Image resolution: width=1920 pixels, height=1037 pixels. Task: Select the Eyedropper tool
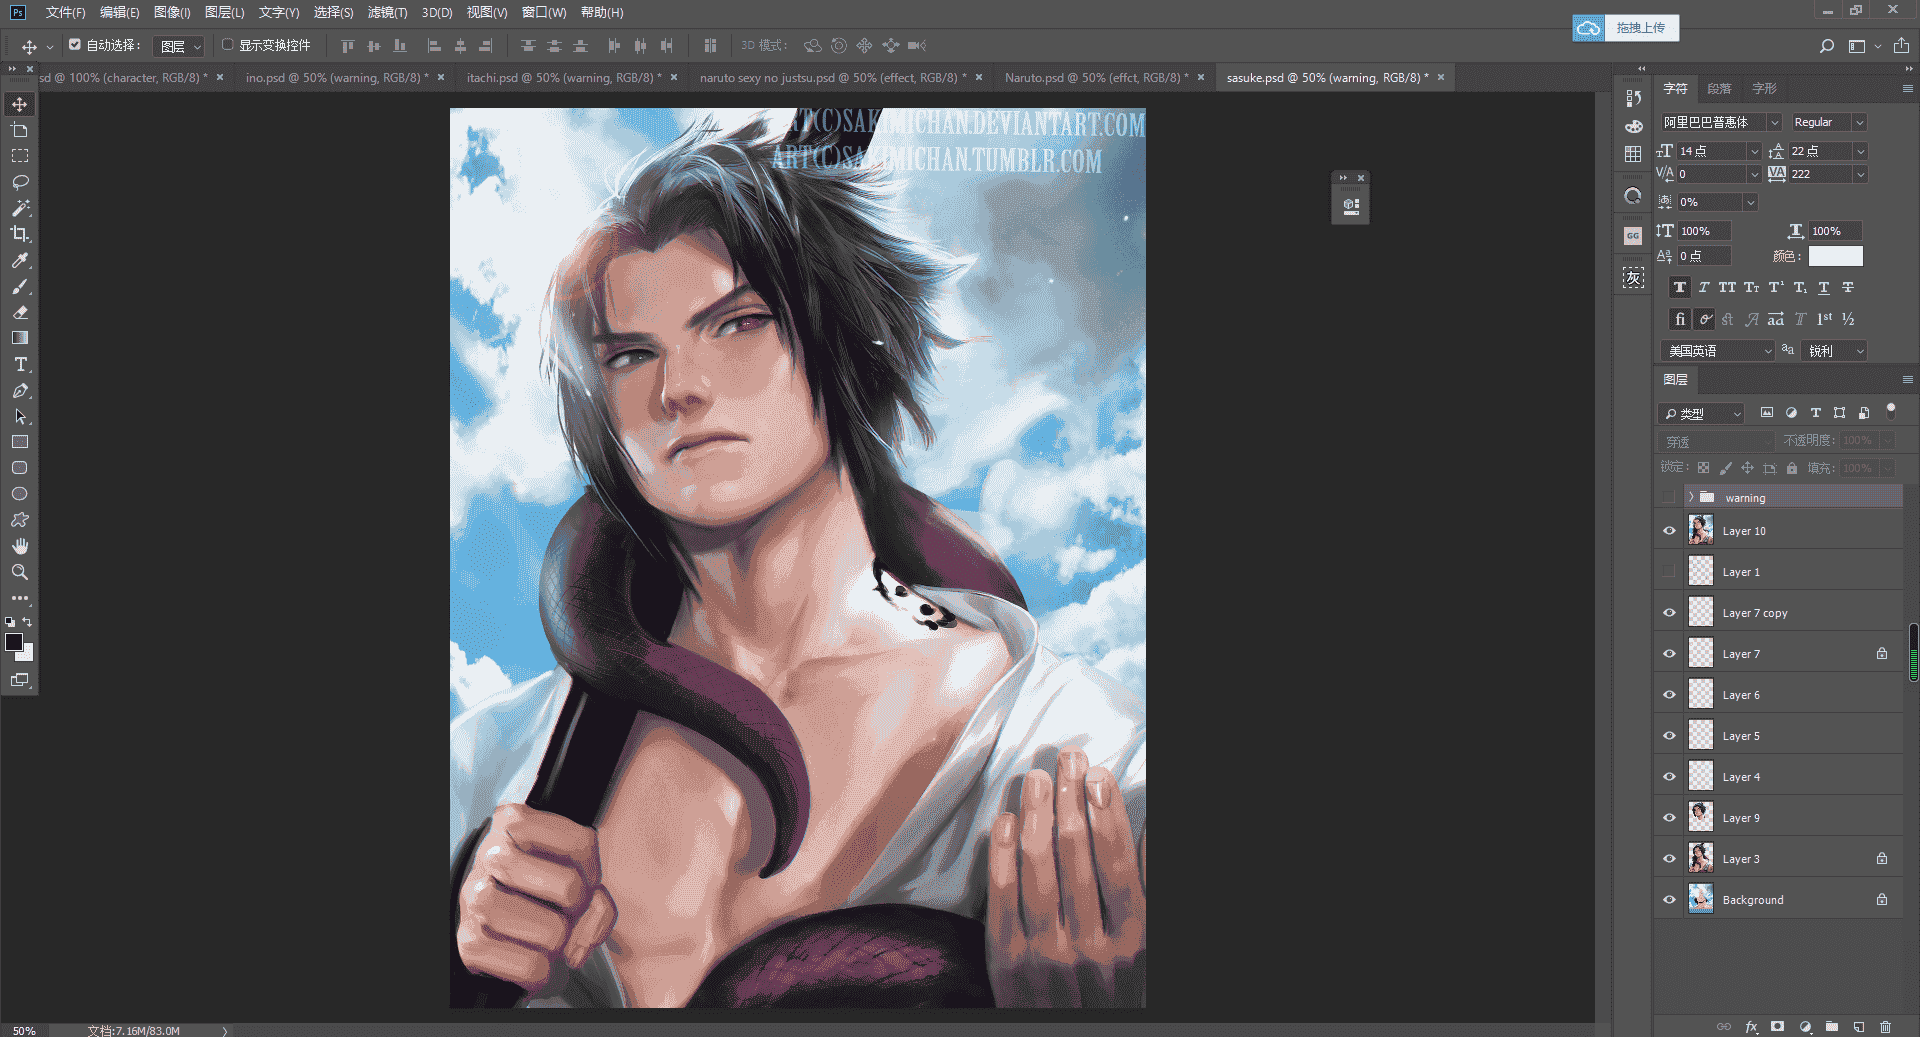coord(19,260)
